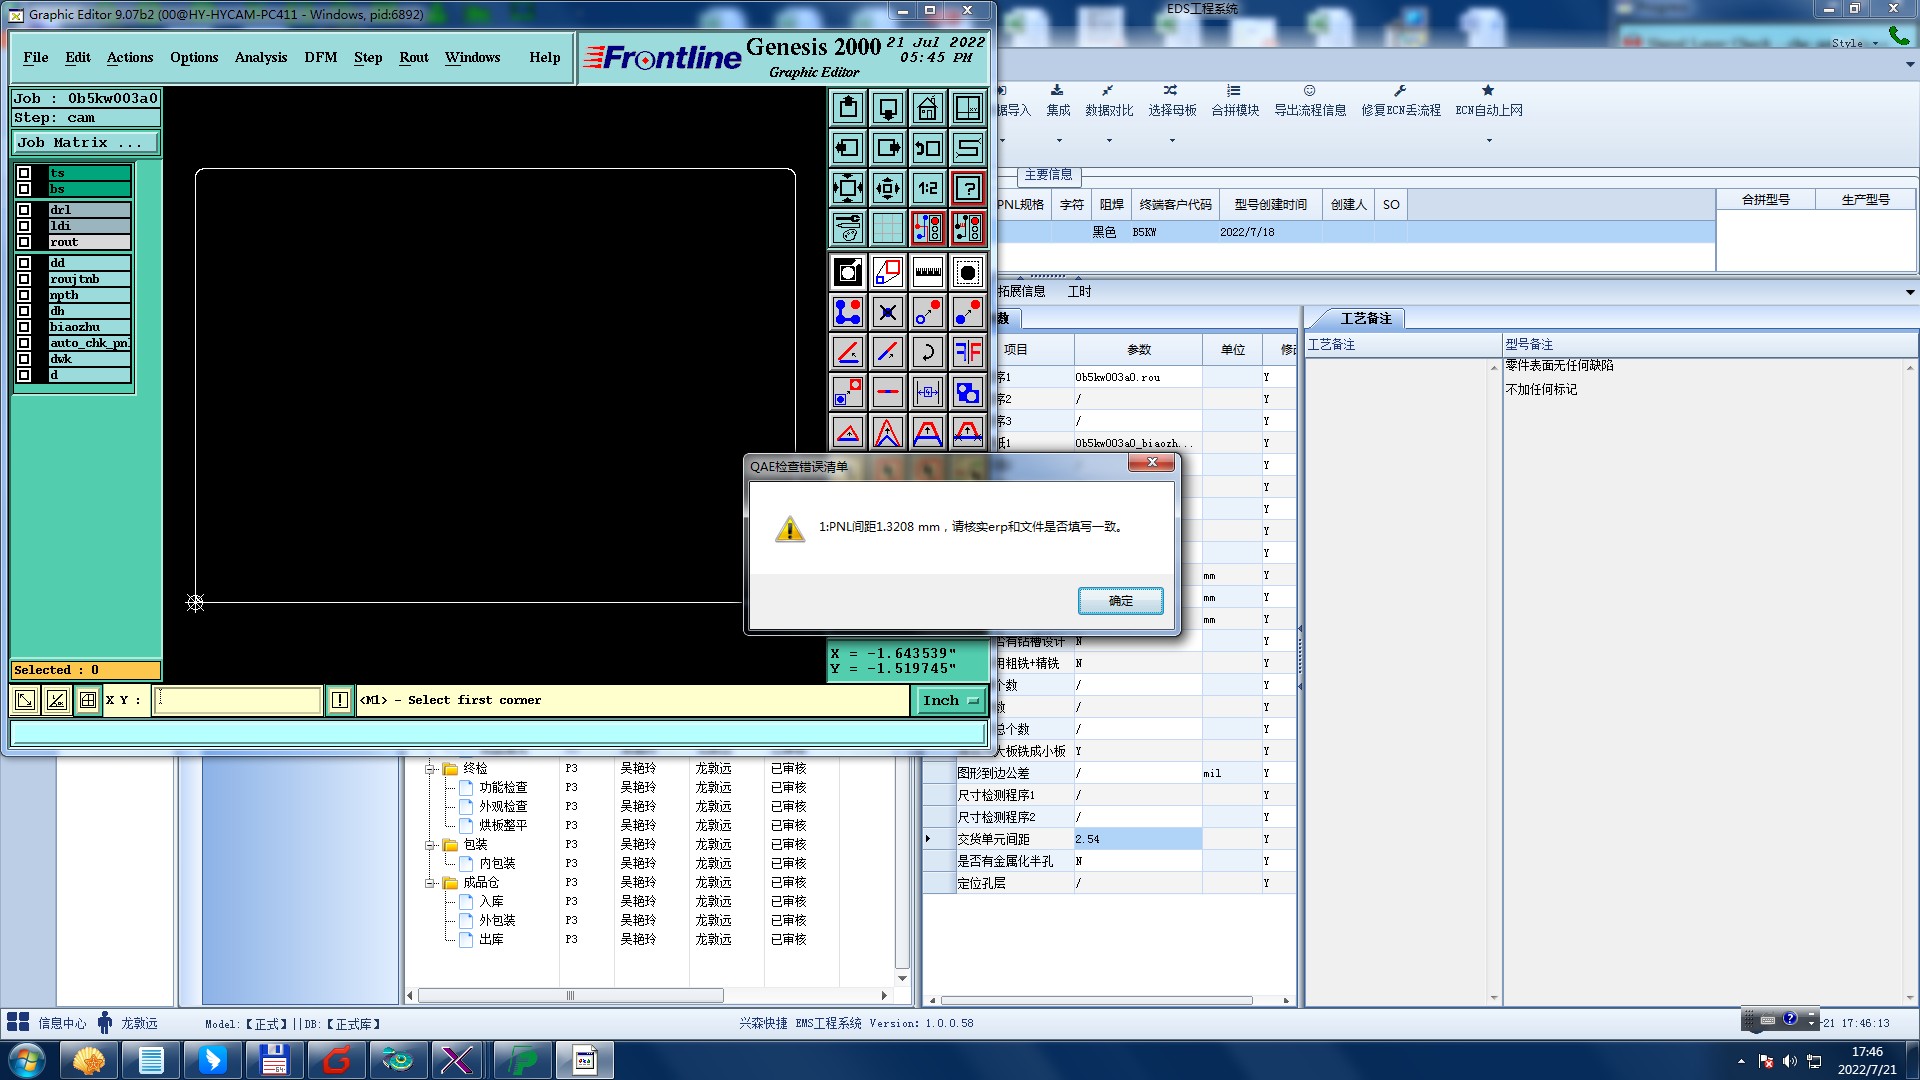Click the 1:2 zoom scale icon
The height and width of the screenshot is (1080, 1920).
pos(927,188)
